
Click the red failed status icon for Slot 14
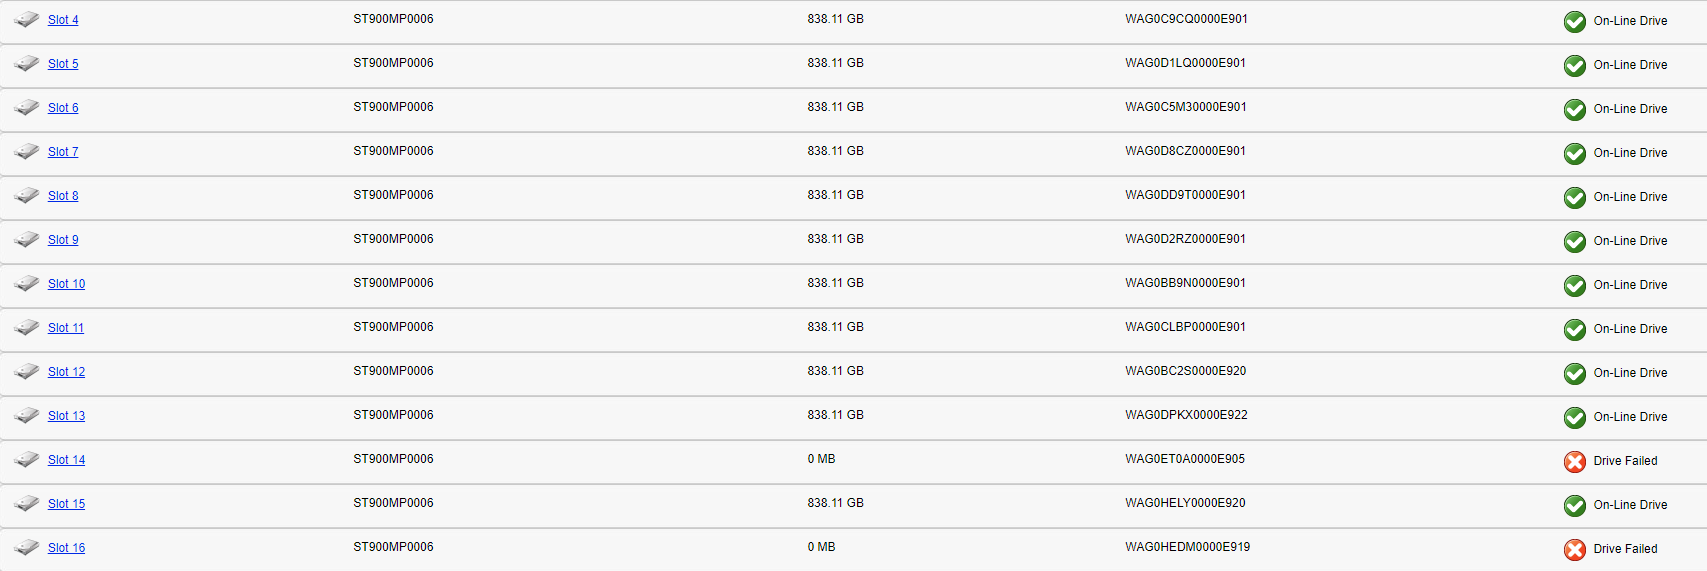(1575, 461)
